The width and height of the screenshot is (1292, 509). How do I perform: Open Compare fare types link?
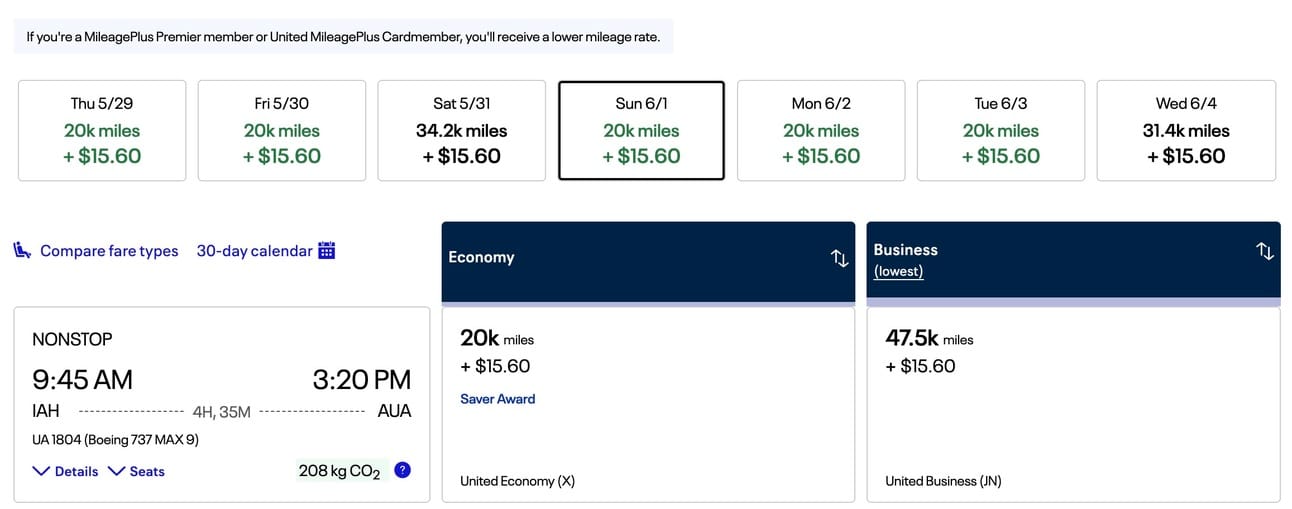(109, 251)
